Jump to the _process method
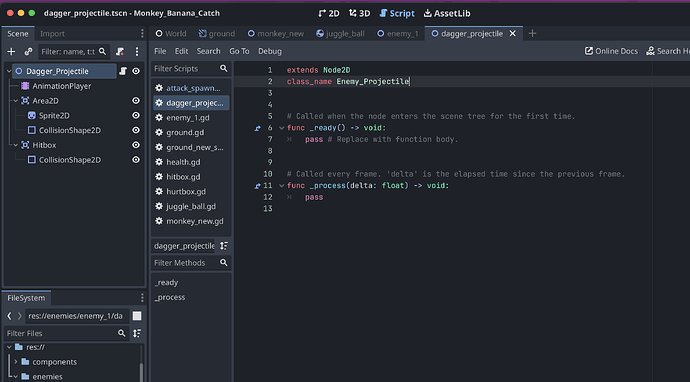Image resolution: width=690 pixels, height=382 pixels. pos(170,297)
